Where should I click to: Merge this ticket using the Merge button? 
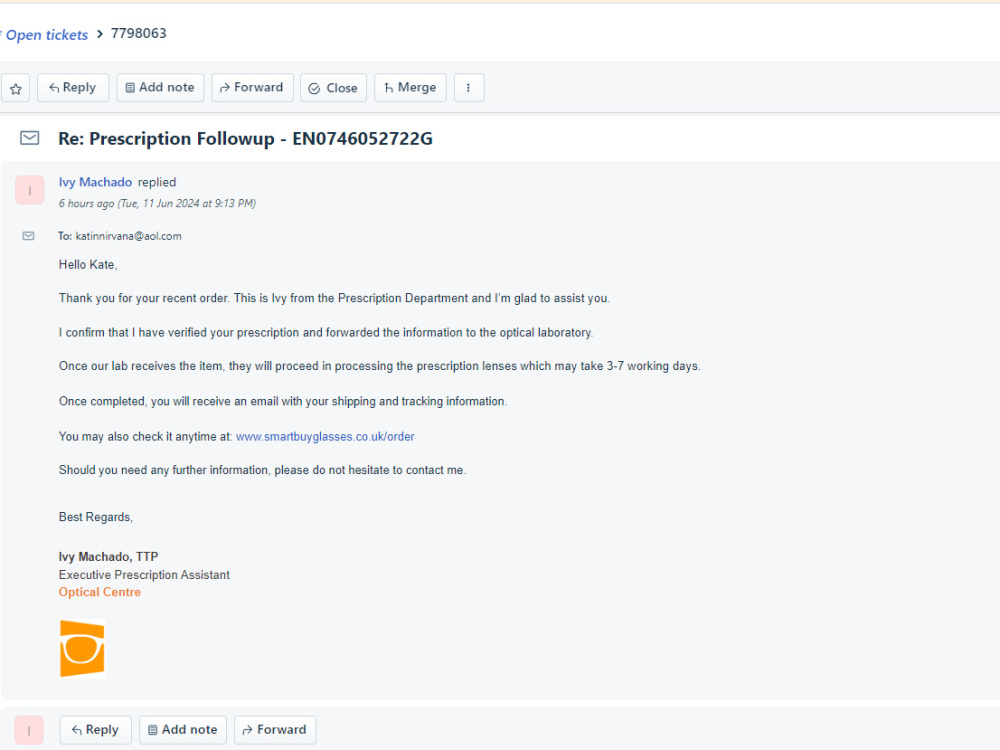pos(410,87)
